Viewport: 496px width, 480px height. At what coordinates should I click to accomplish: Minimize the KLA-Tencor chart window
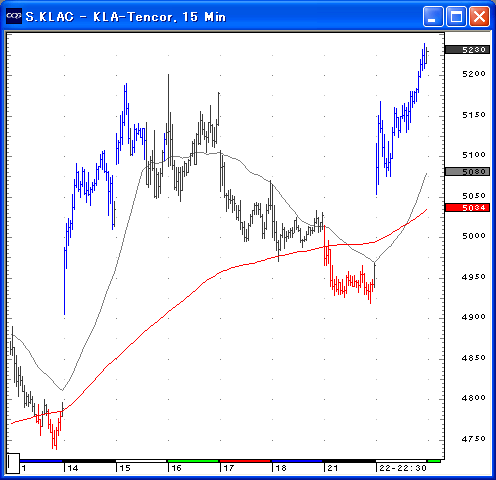pos(433,16)
